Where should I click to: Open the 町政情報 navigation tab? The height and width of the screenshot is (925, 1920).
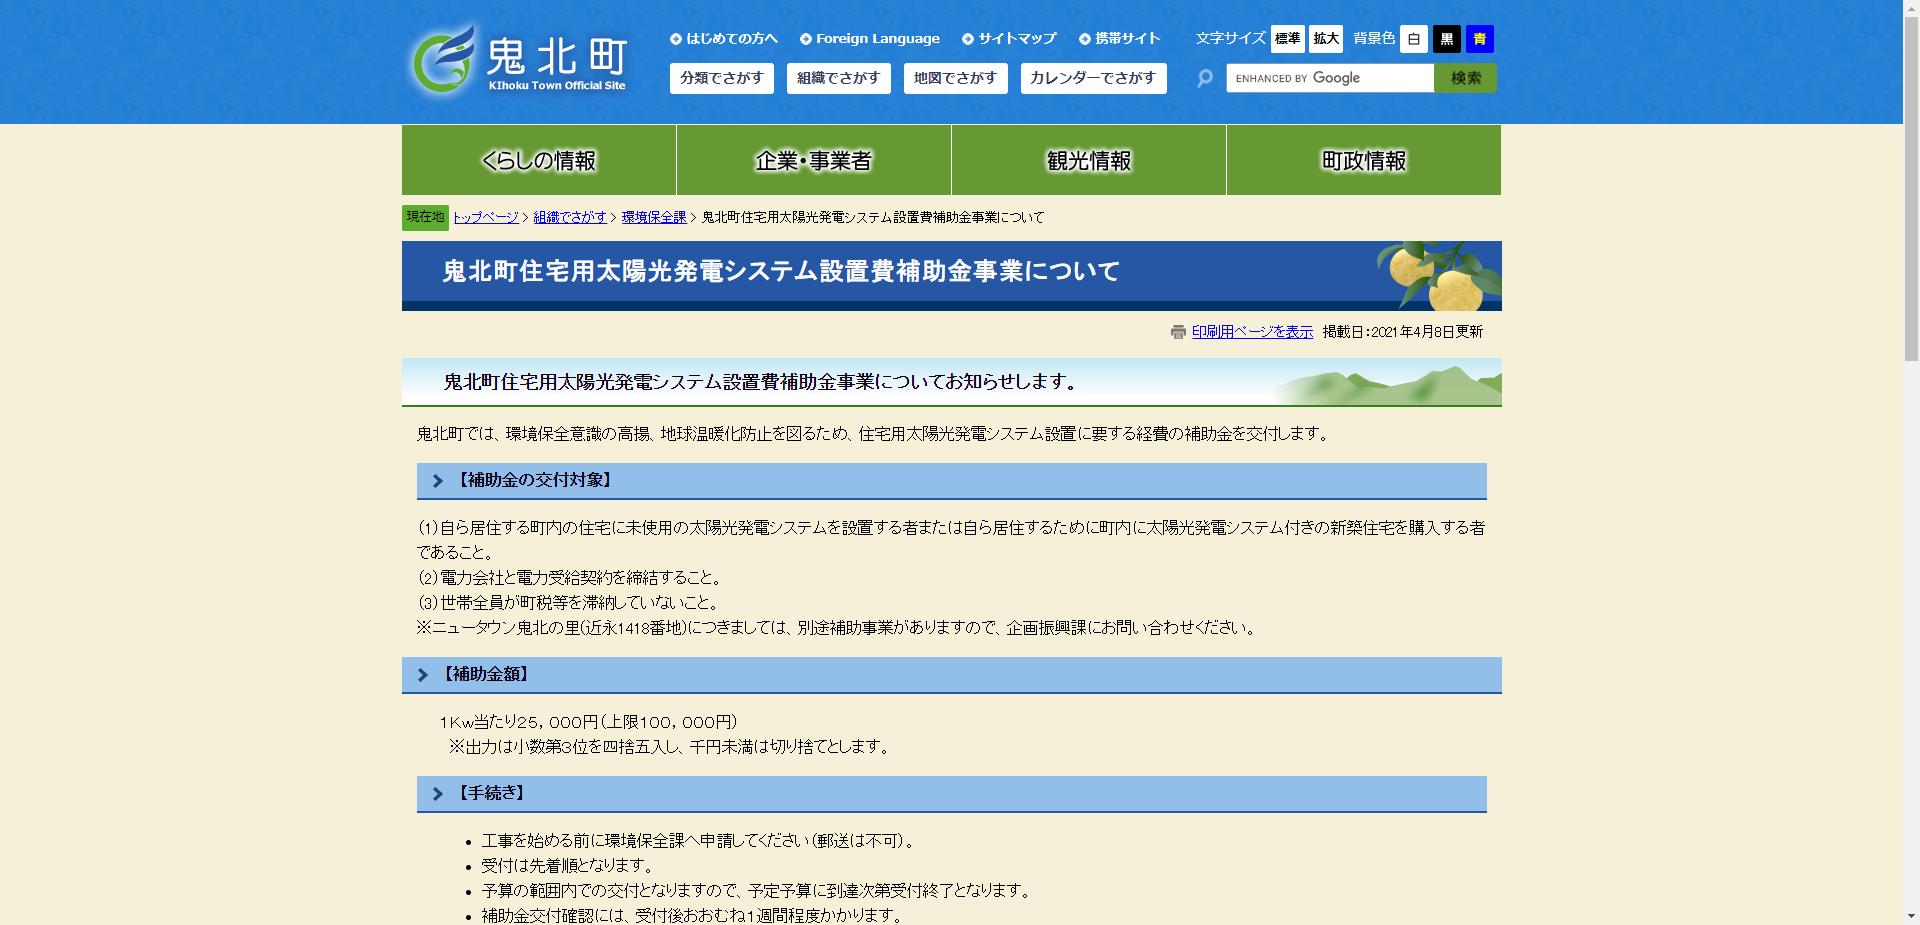(x=1363, y=159)
